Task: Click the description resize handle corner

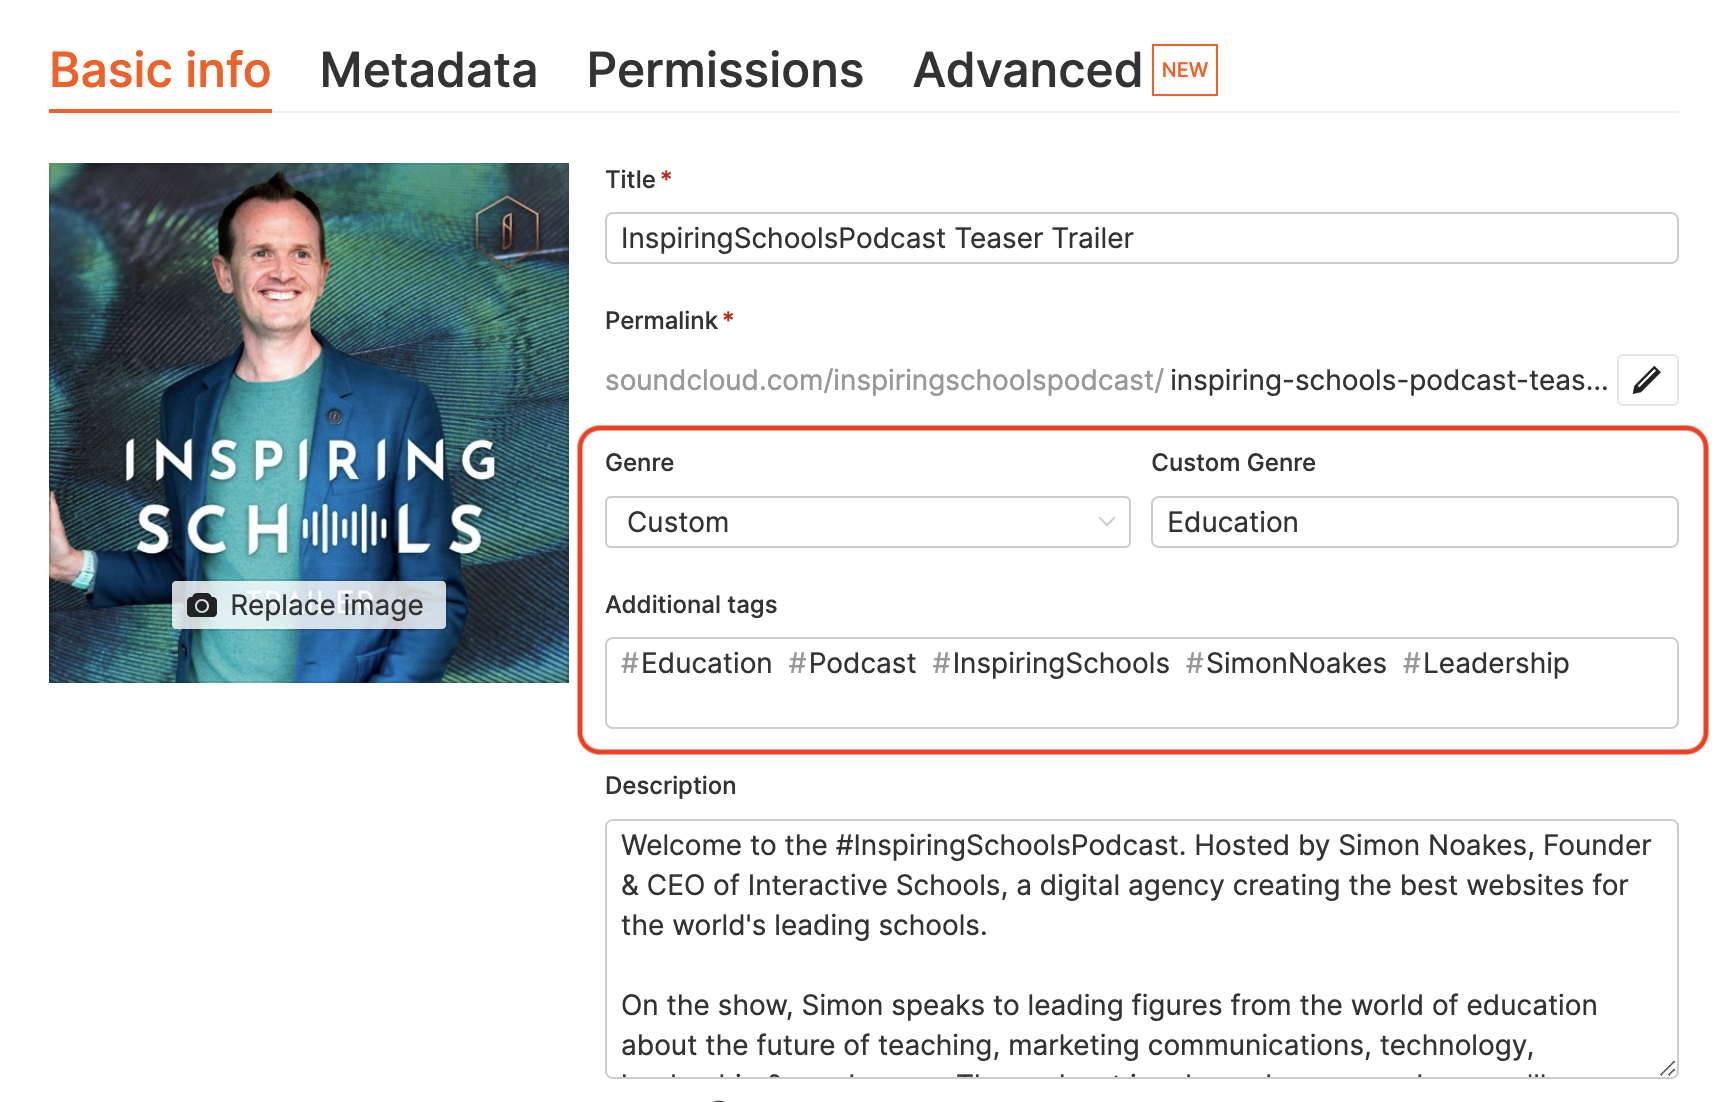Action: [x=1667, y=1068]
